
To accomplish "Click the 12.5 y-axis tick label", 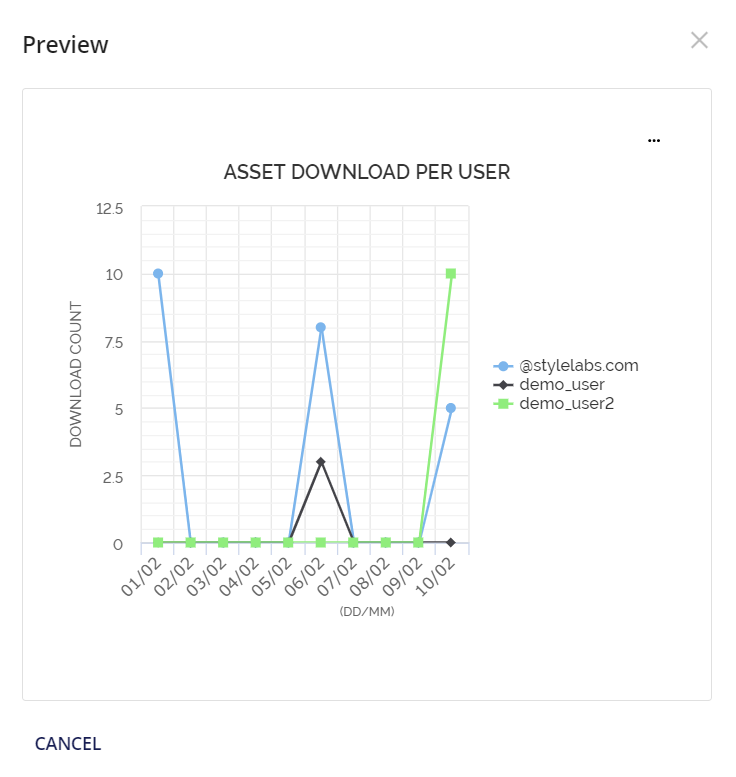I will tap(108, 209).
